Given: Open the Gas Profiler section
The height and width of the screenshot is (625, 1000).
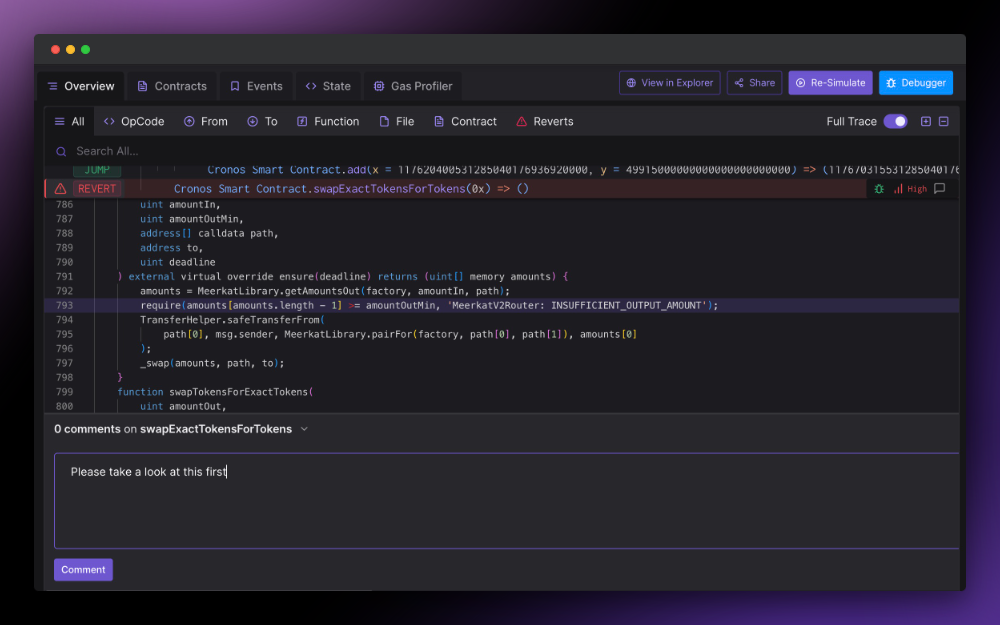Looking at the screenshot, I should (413, 86).
